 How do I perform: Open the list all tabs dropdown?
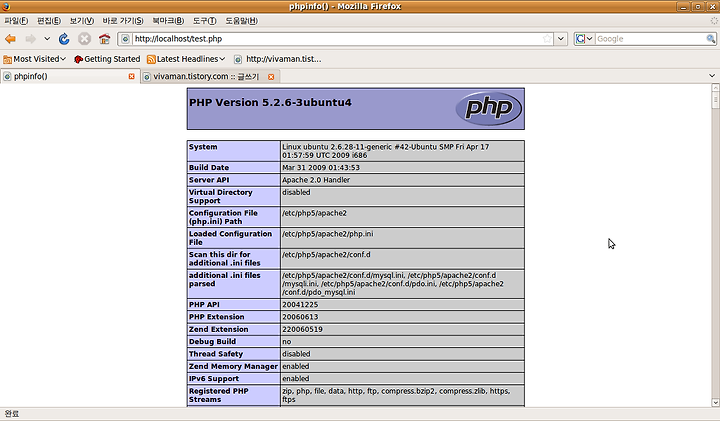[x=712, y=76]
